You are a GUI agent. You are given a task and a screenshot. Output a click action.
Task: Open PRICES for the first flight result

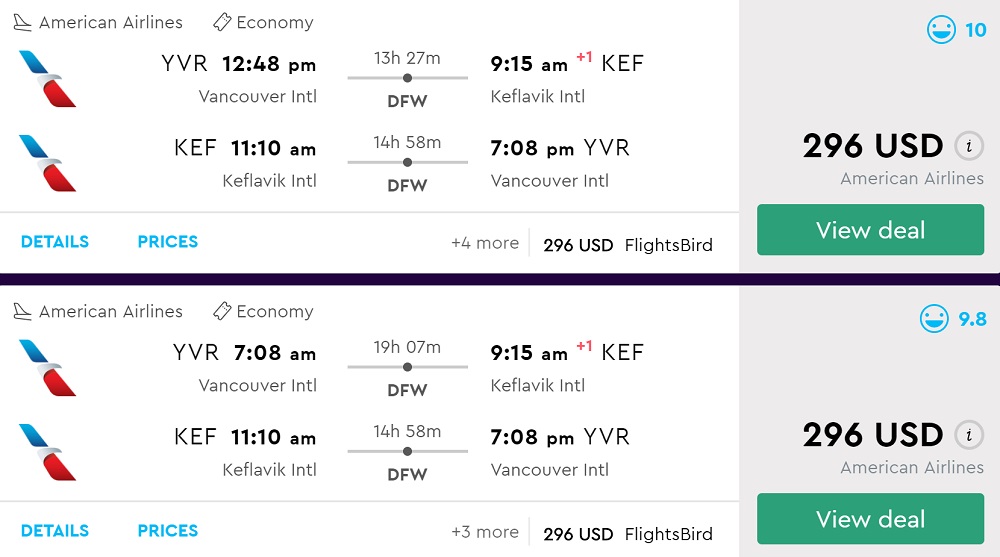coord(168,242)
